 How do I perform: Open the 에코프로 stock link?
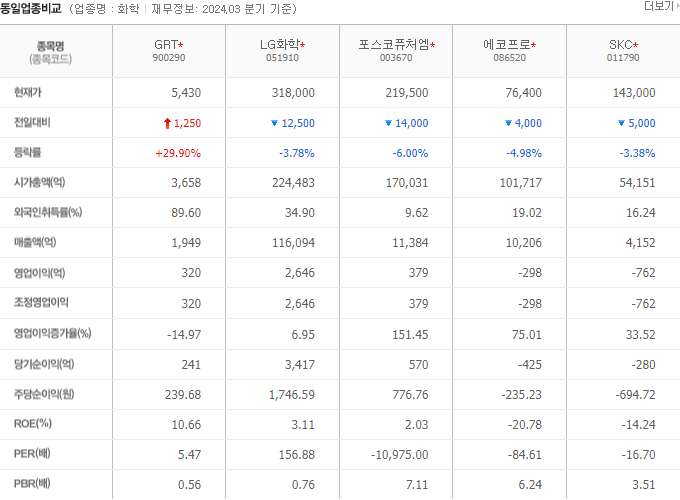(x=507, y=45)
